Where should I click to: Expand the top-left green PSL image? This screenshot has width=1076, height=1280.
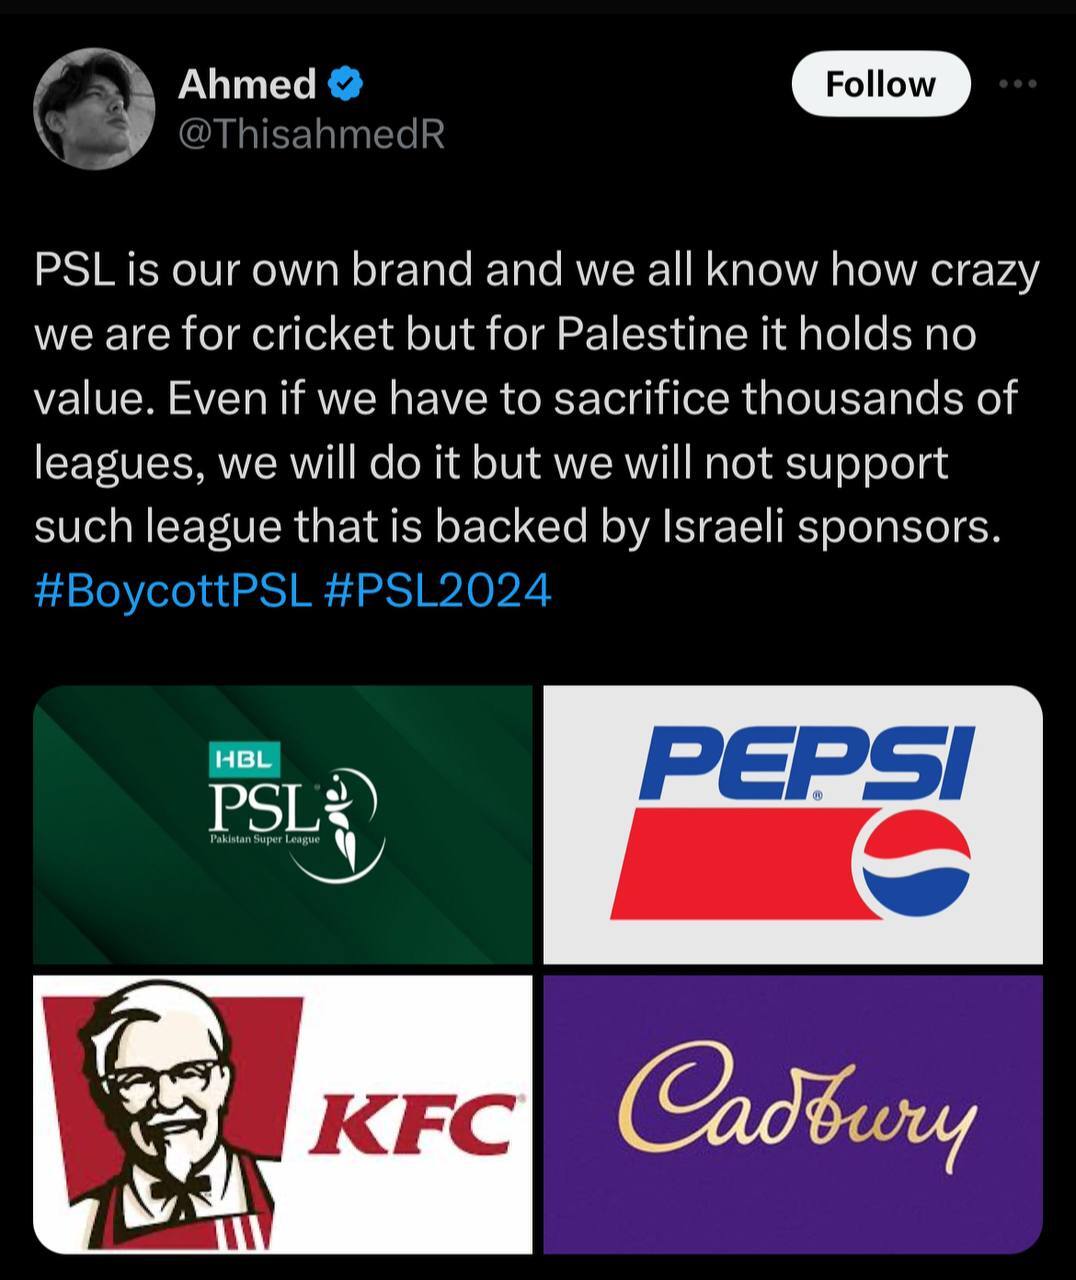283,822
